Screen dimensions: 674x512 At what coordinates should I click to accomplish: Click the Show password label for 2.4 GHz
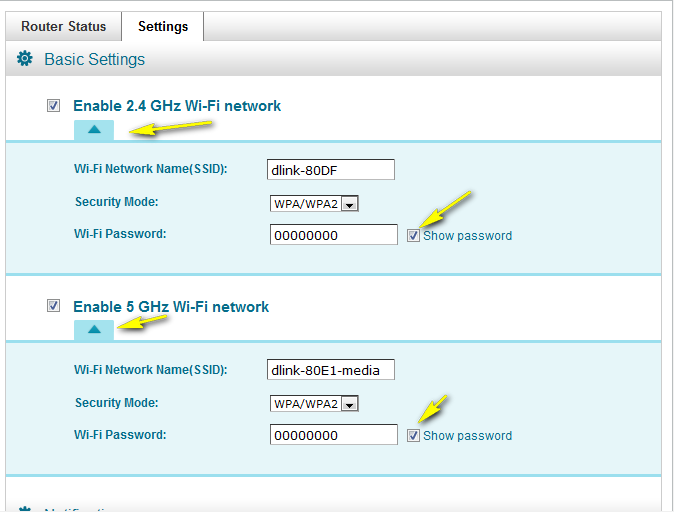tap(467, 236)
